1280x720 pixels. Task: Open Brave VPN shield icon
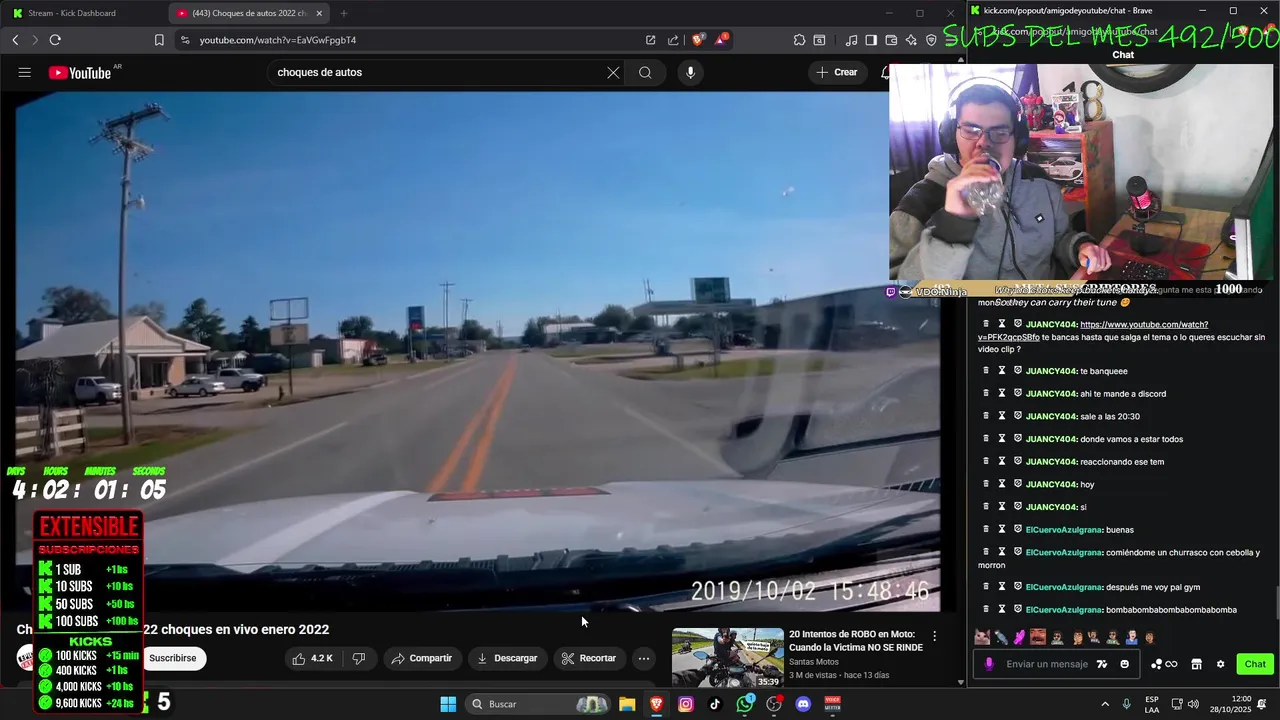point(931,40)
